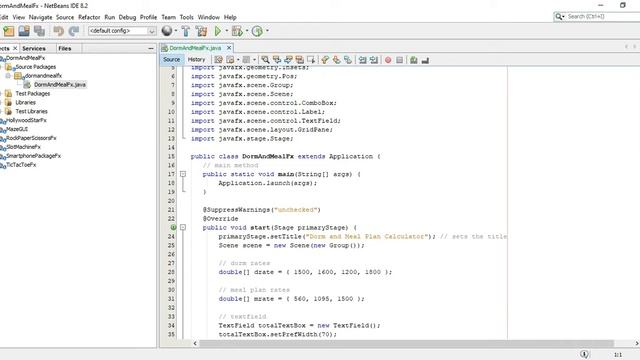Toggle Highlight Search in editor toolbar
Viewport: 640px width, 360px height.
tap(300, 60)
